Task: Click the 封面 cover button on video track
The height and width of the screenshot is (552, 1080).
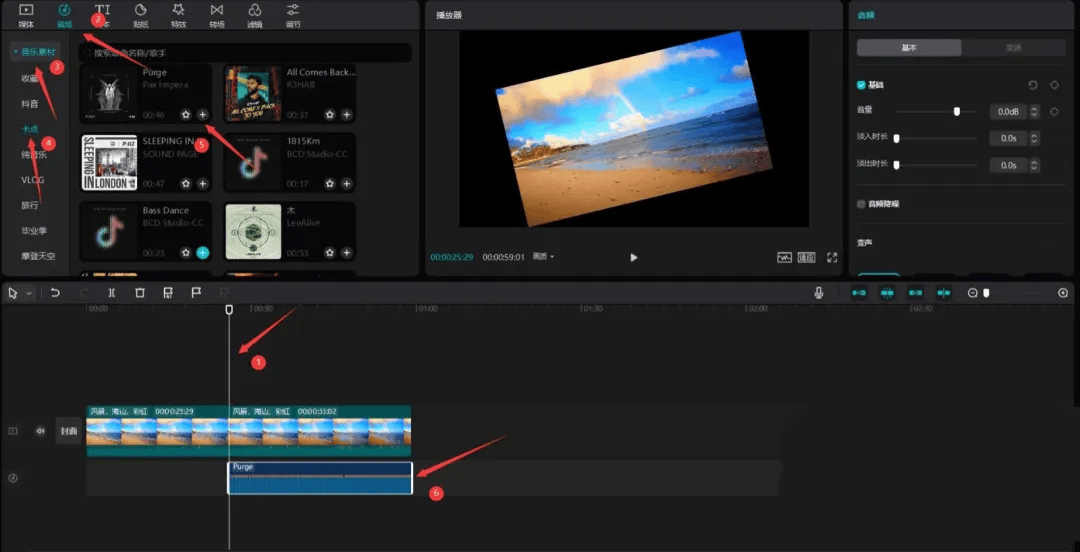Action: click(68, 431)
